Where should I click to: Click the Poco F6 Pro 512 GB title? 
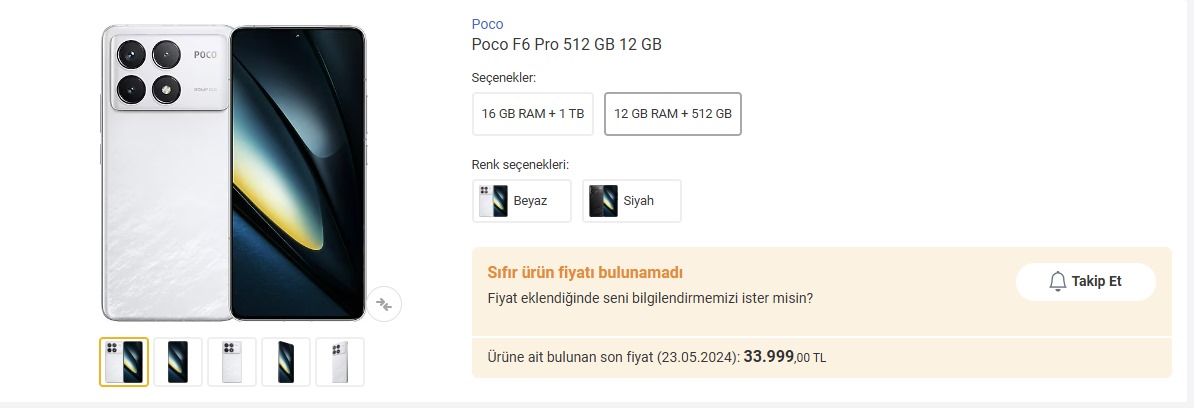coord(567,45)
